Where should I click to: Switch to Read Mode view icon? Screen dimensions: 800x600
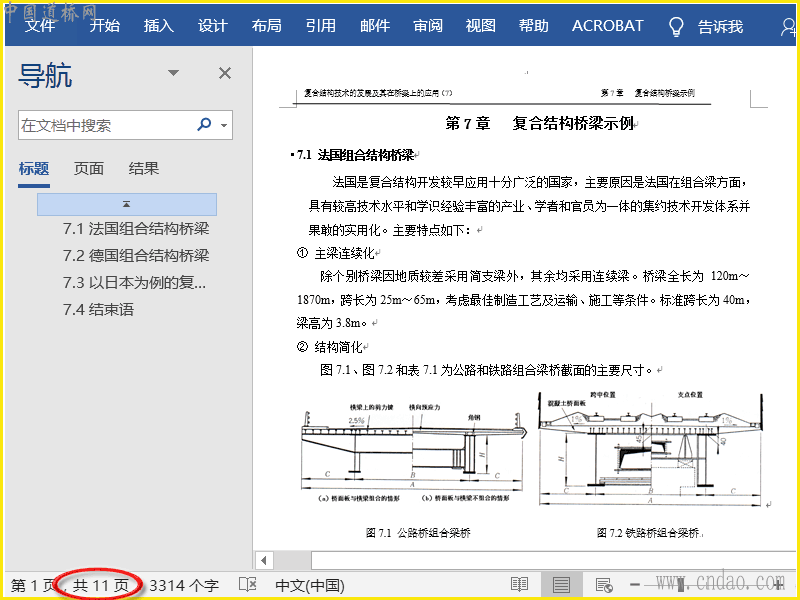pos(519,585)
